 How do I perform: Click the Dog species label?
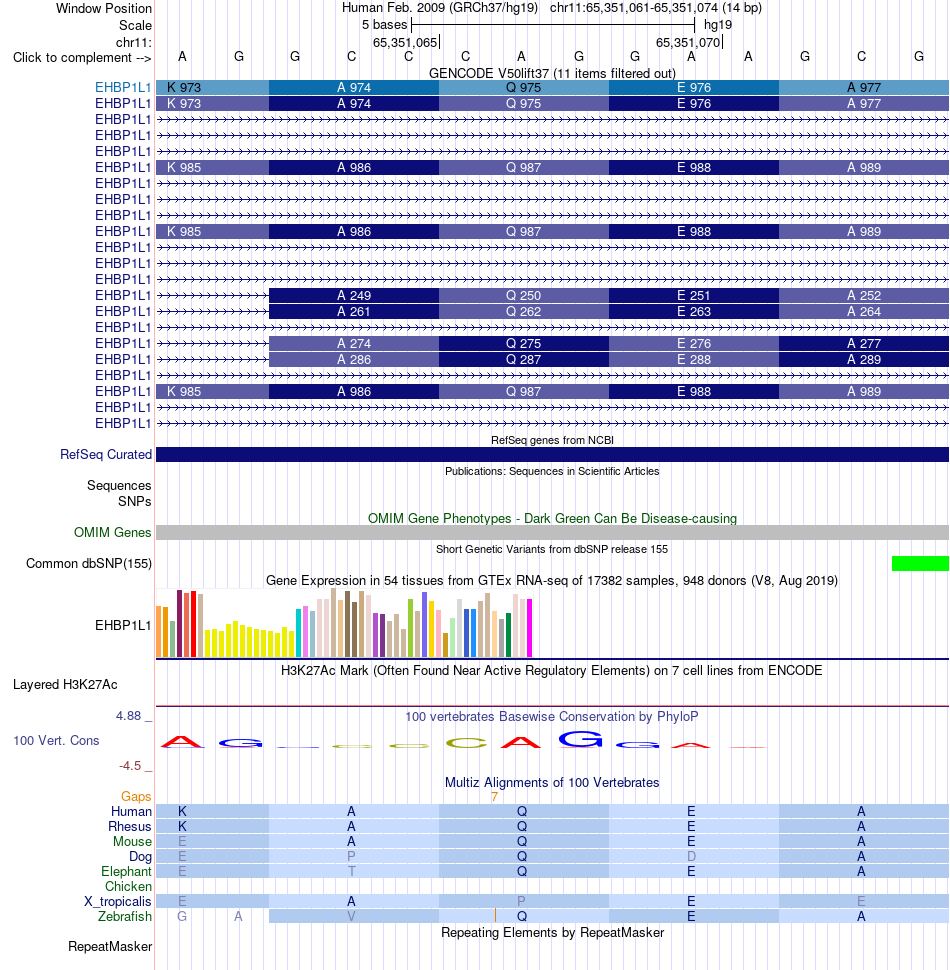(x=140, y=856)
